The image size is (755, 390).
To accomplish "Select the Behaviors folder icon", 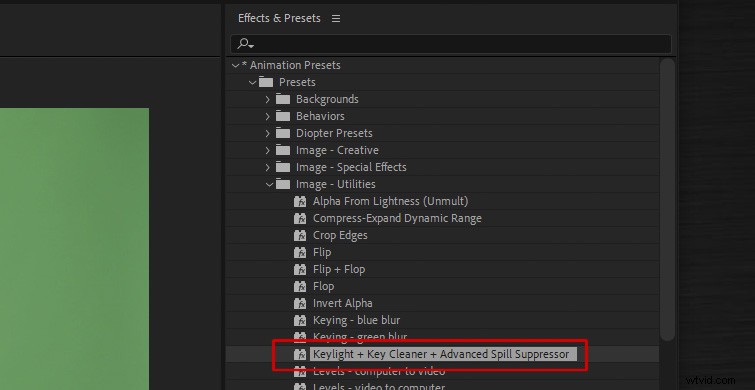I will [283, 116].
